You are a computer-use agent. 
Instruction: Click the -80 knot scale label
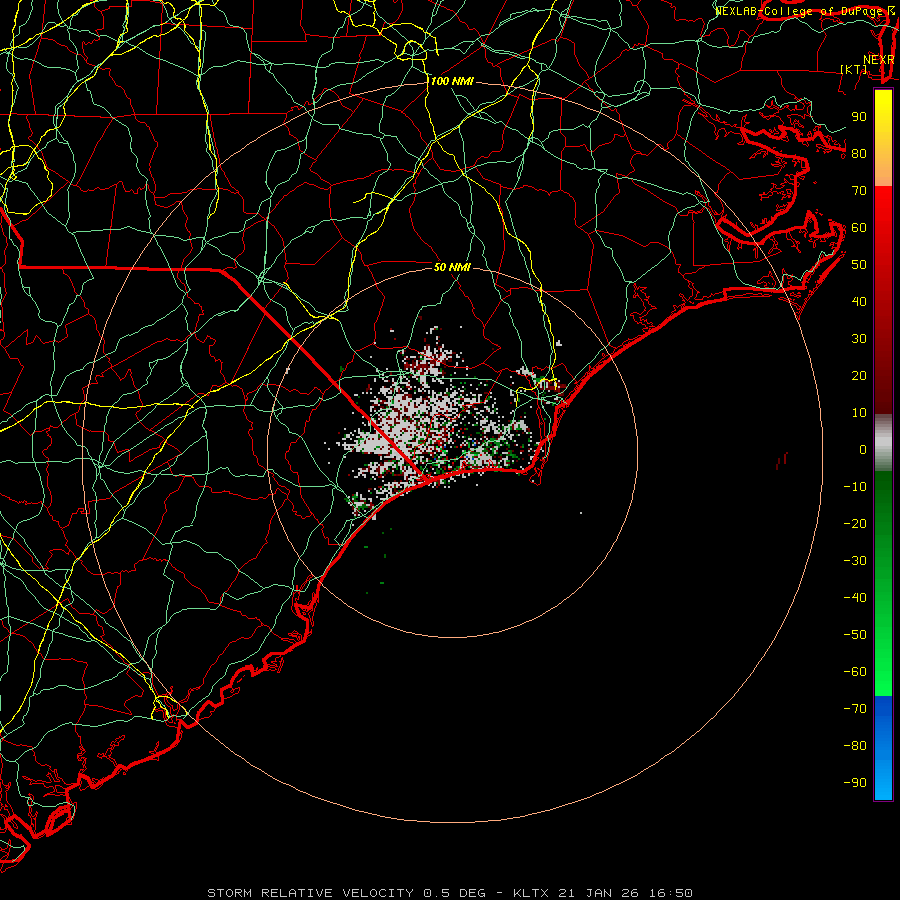(855, 746)
